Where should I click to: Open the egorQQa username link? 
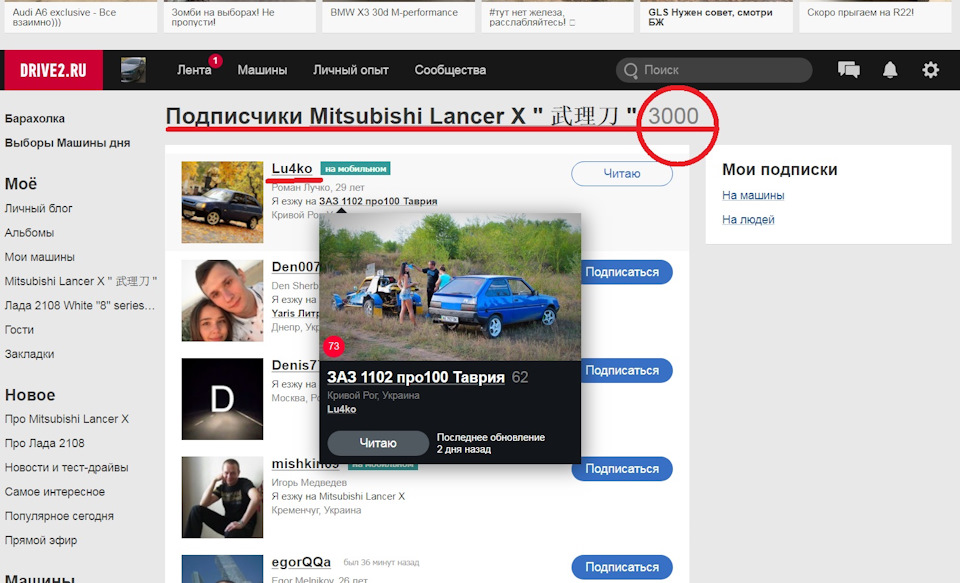pyautogui.click(x=301, y=562)
